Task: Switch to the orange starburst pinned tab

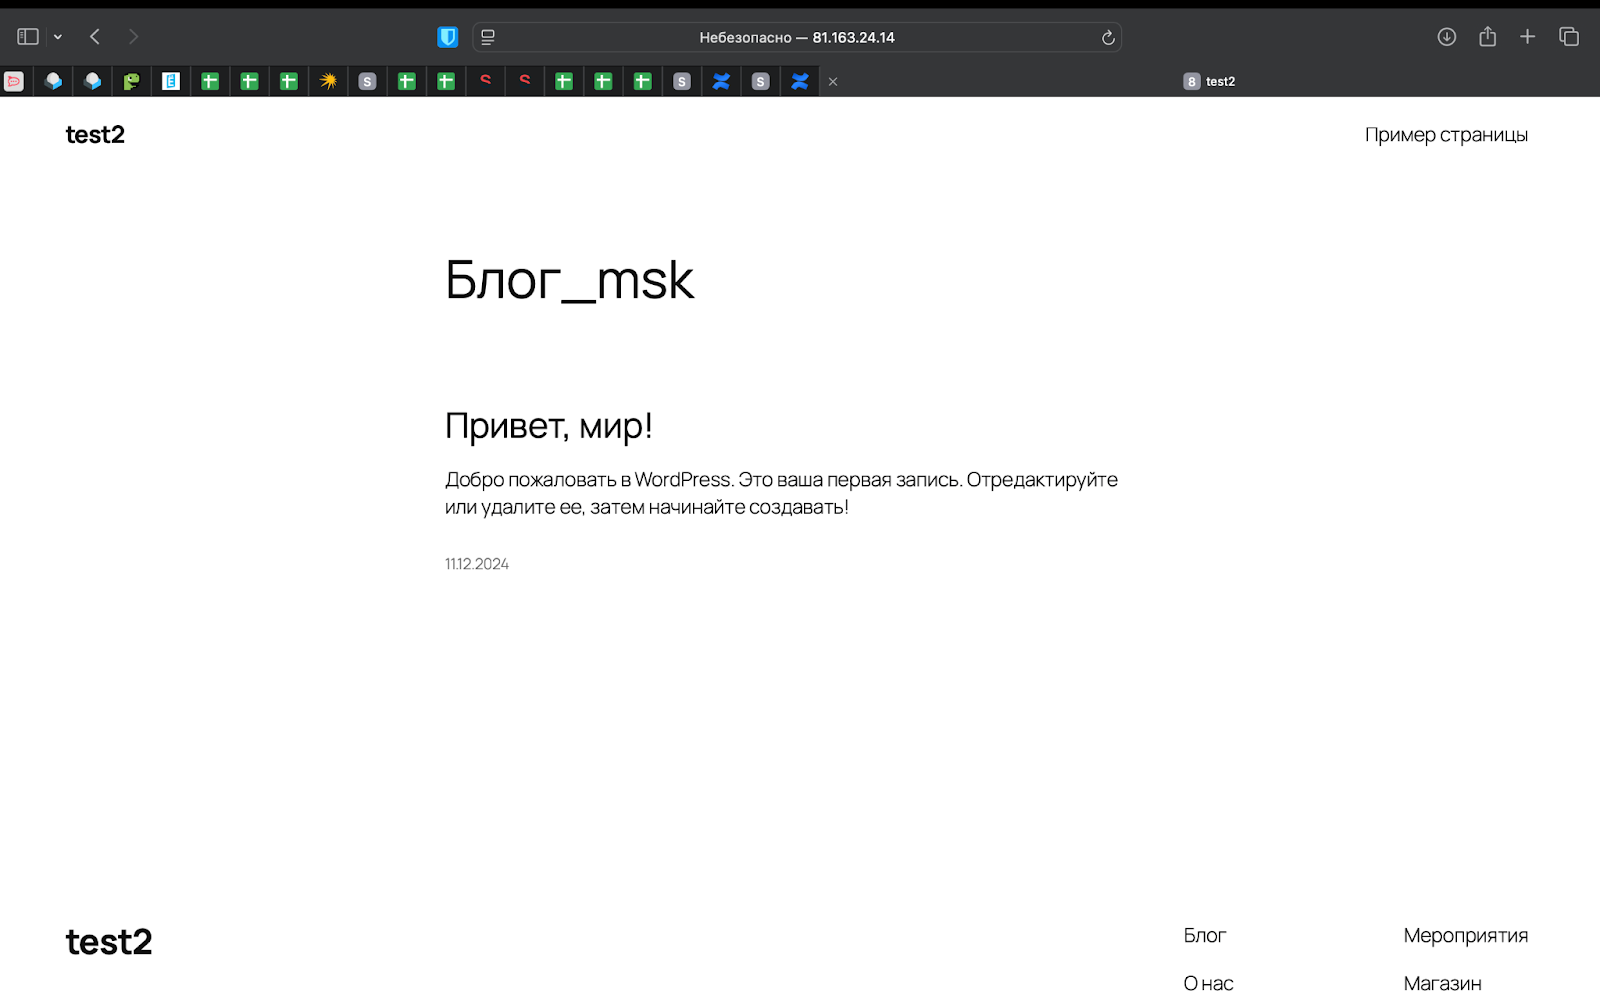Action: coord(328,81)
